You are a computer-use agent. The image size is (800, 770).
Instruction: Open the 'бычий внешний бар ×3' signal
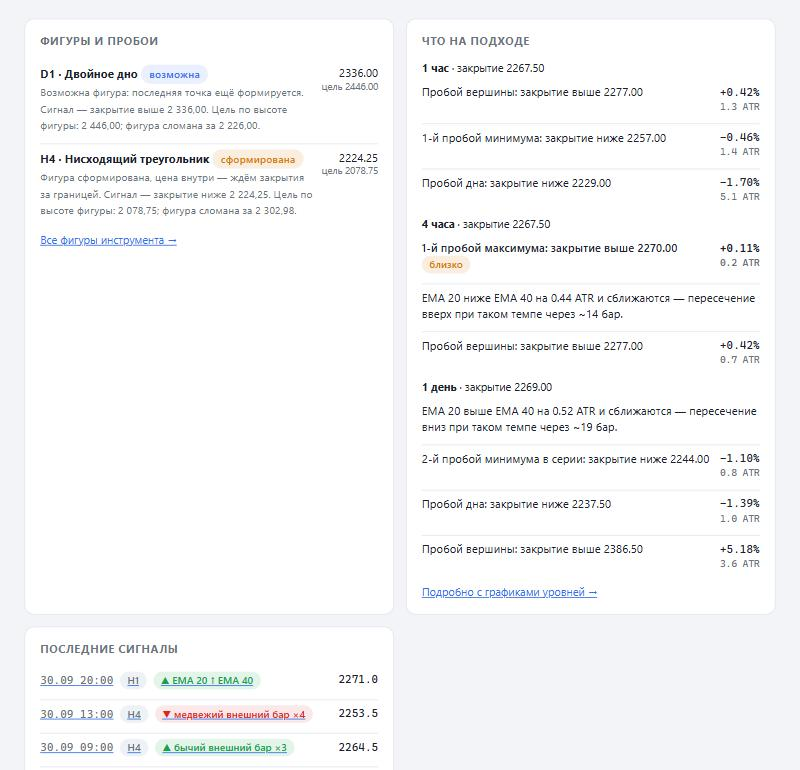(x=224, y=748)
